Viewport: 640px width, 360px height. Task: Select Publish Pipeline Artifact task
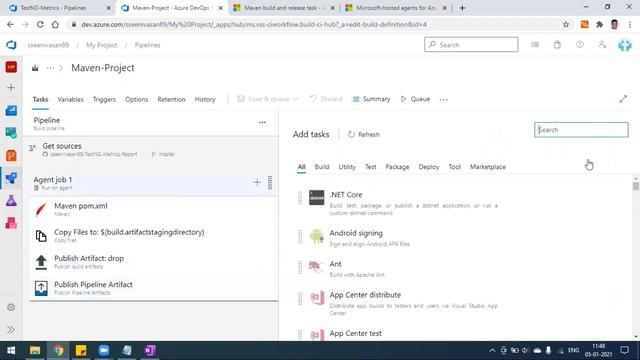[x=153, y=288]
